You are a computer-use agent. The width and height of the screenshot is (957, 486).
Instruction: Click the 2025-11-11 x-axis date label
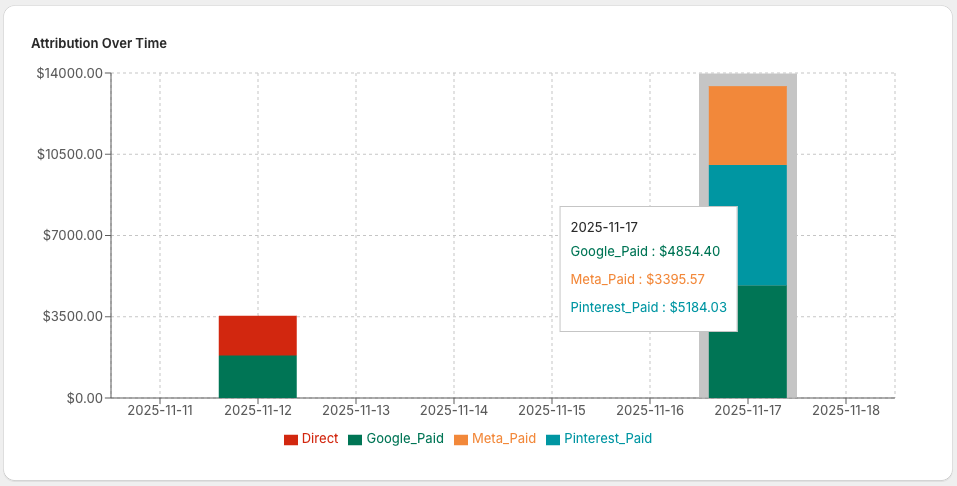click(x=160, y=410)
